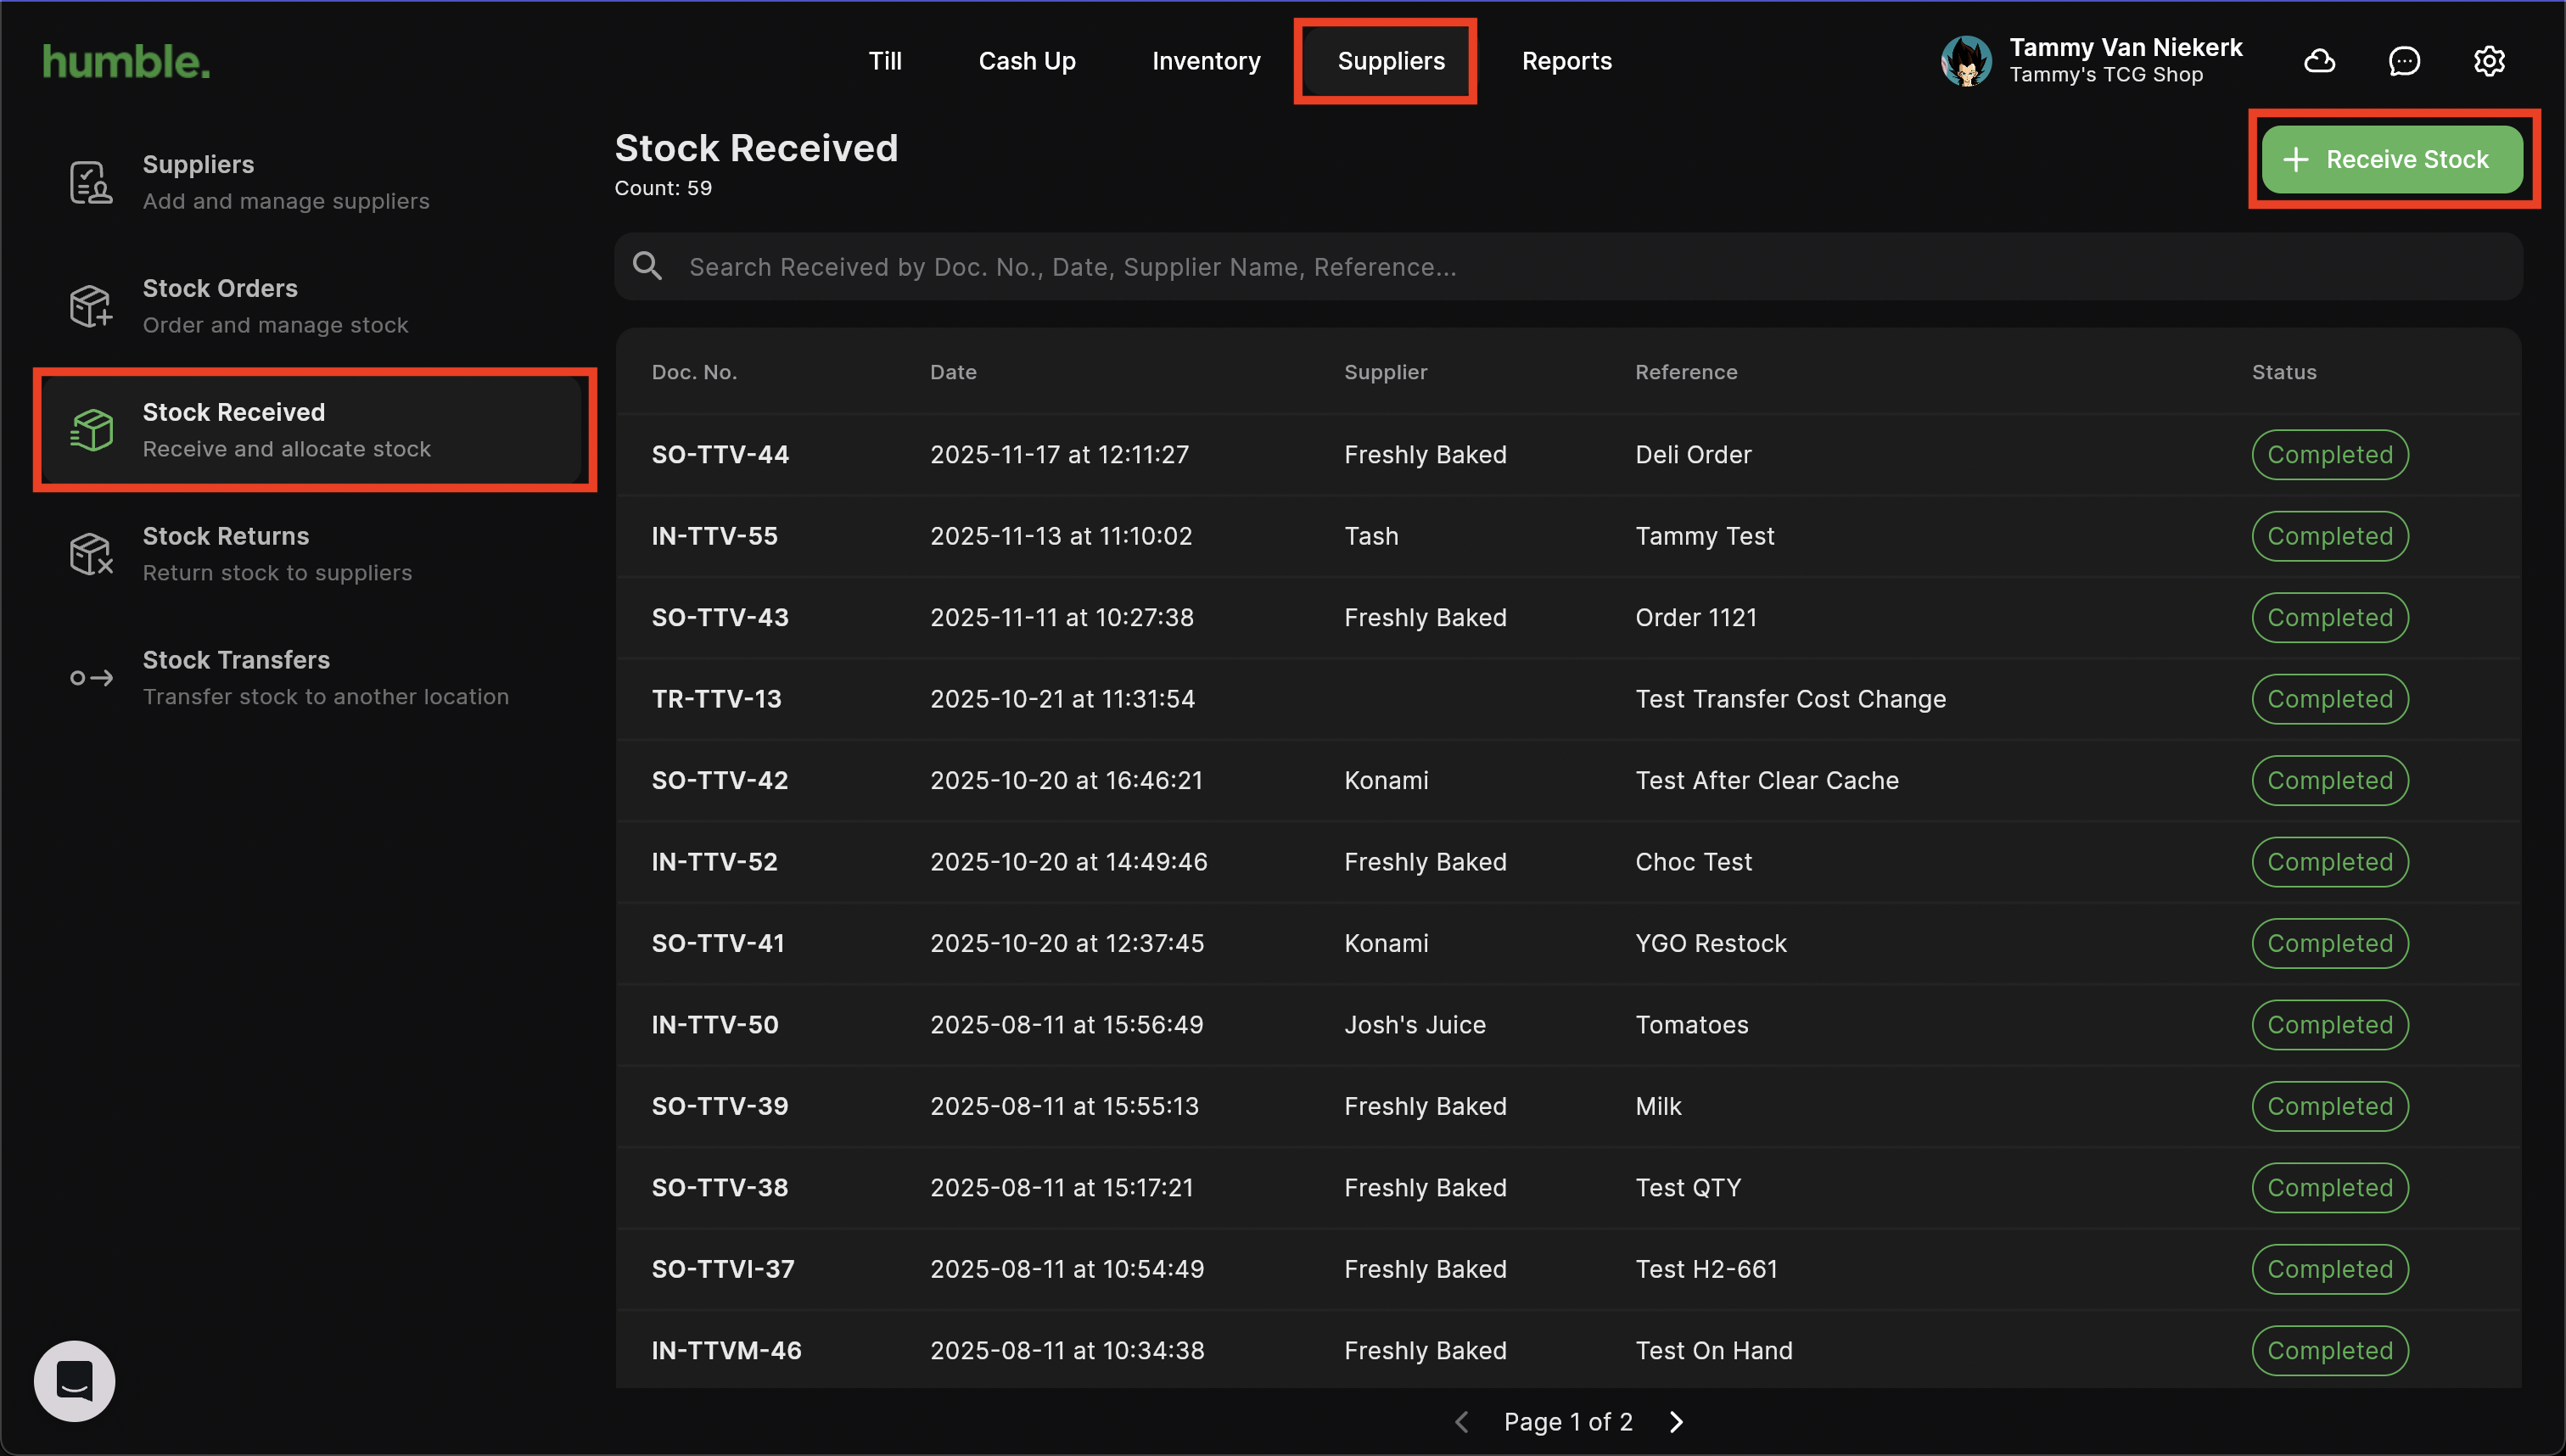Viewport: 2566px width, 1456px height.
Task: Click the Stock Transfers arrow icon
Action: coord(90,678)
